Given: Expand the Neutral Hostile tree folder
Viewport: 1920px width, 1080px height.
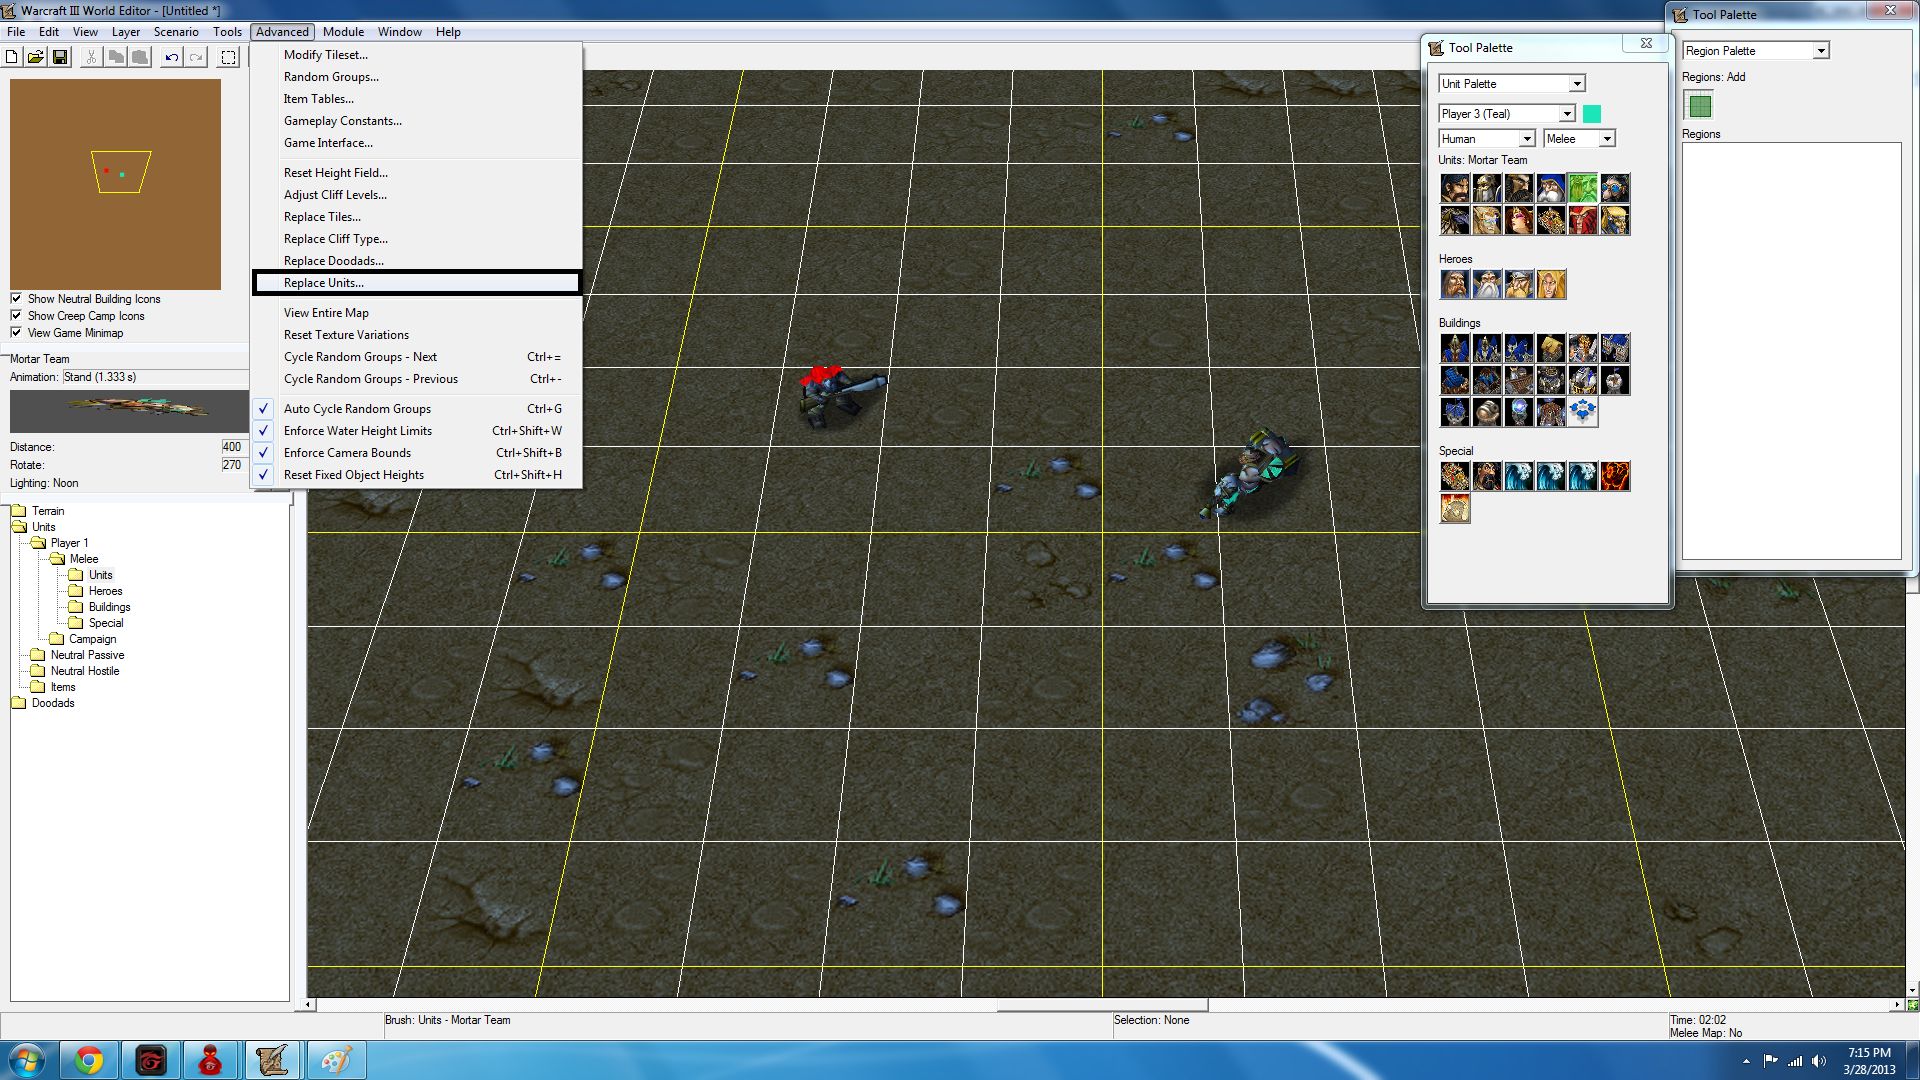Looking at the screenshot, I should click(75, 671).
